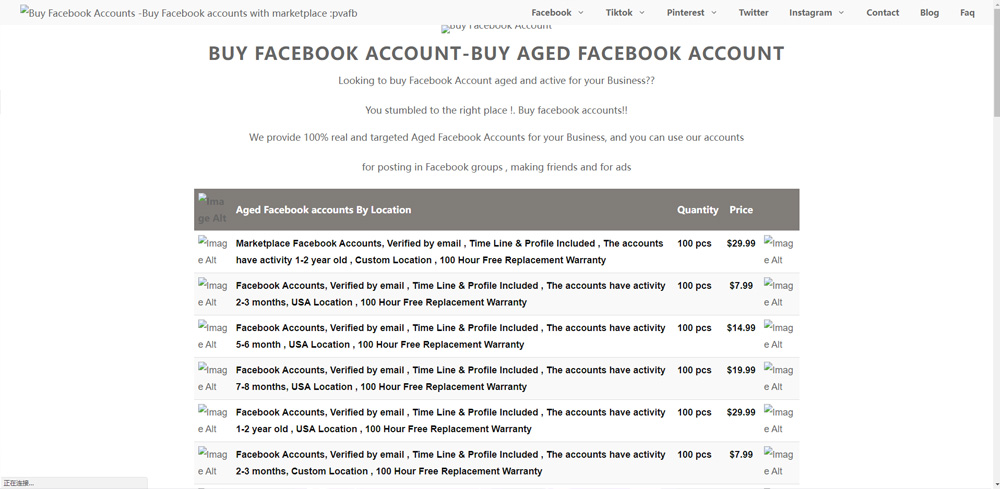The width and height of the screenshot is (1000, 489).
Task: Click the image icon left of the Marketplace Facebook Accounts row
Action: [213, 251]
